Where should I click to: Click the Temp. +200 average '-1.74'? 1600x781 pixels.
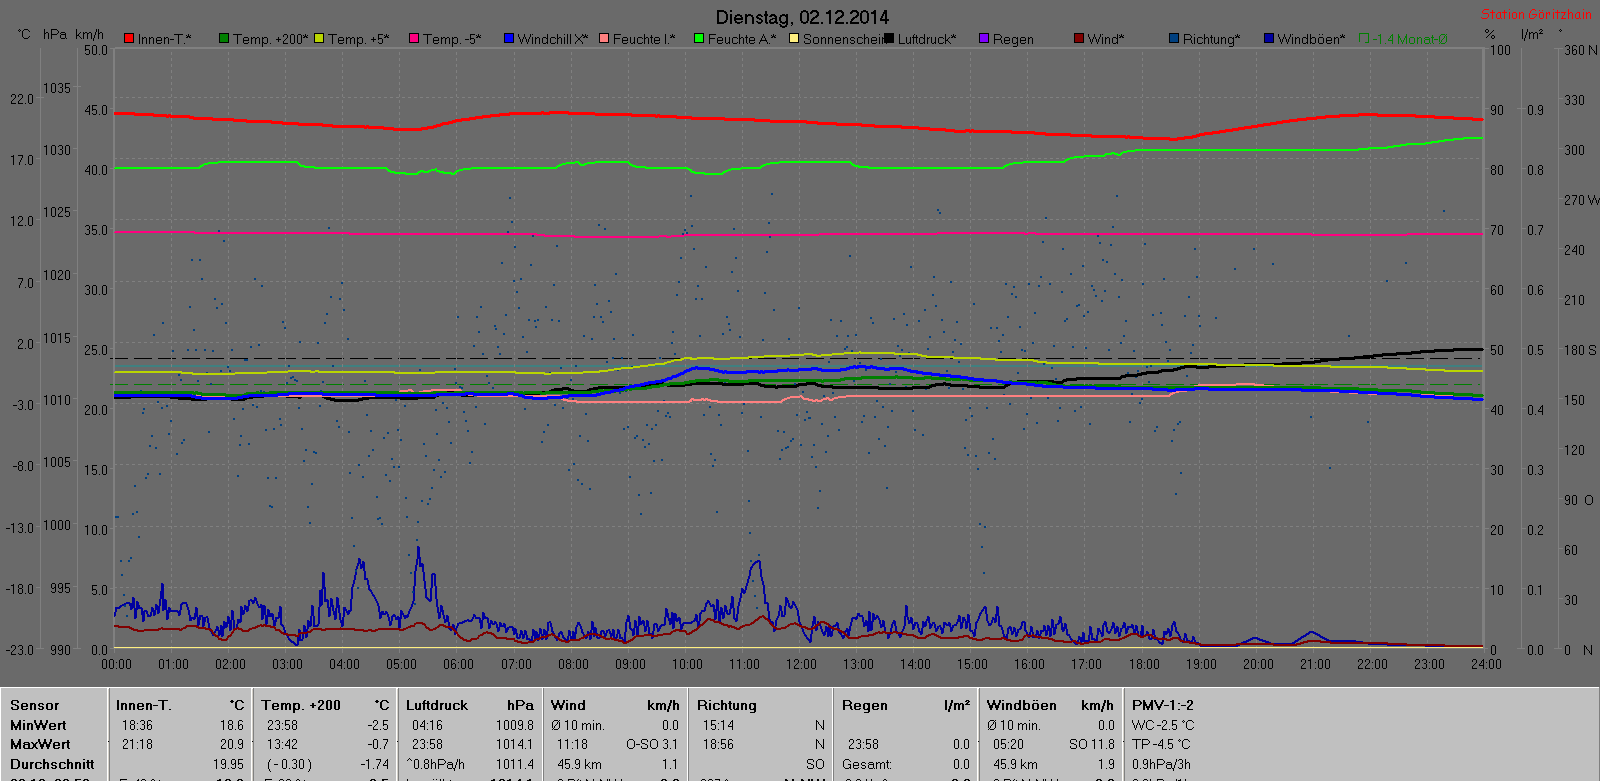click(374, 764)
